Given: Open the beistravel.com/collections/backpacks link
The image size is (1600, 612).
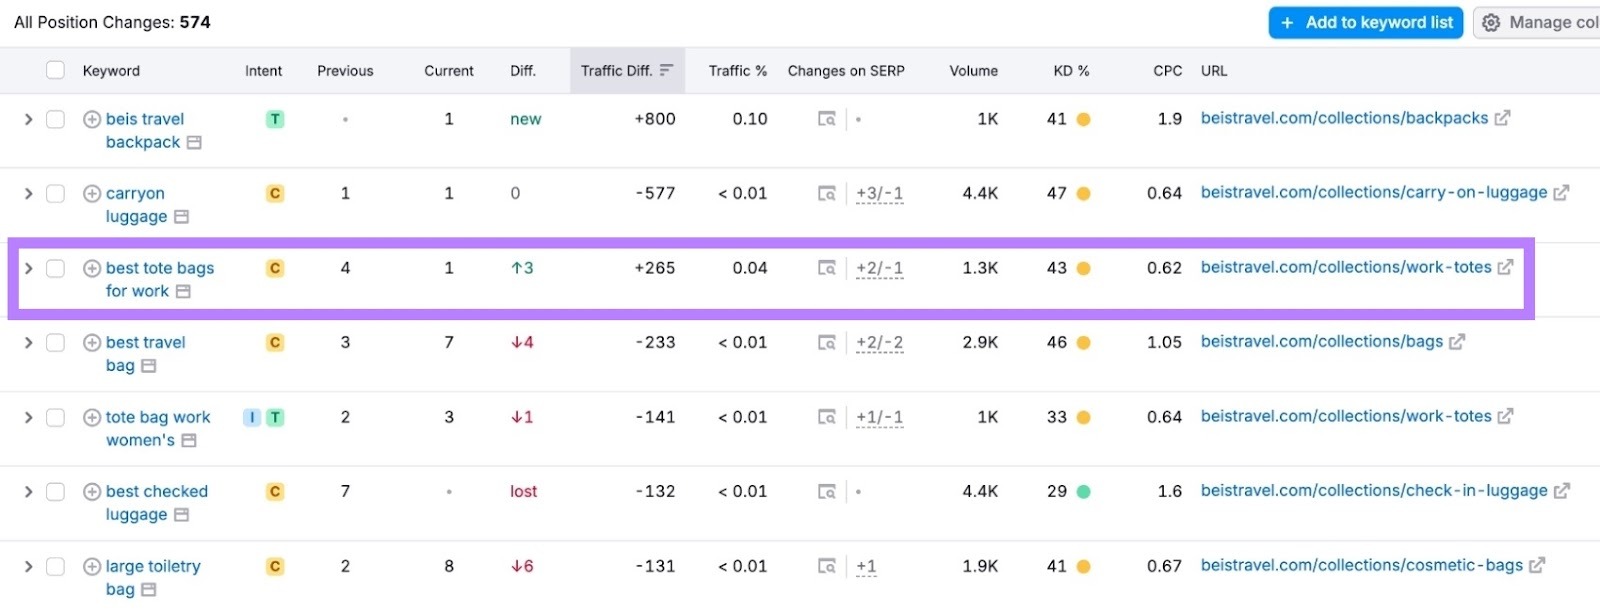Looking at the screenshot, I should coord(1344,118).
